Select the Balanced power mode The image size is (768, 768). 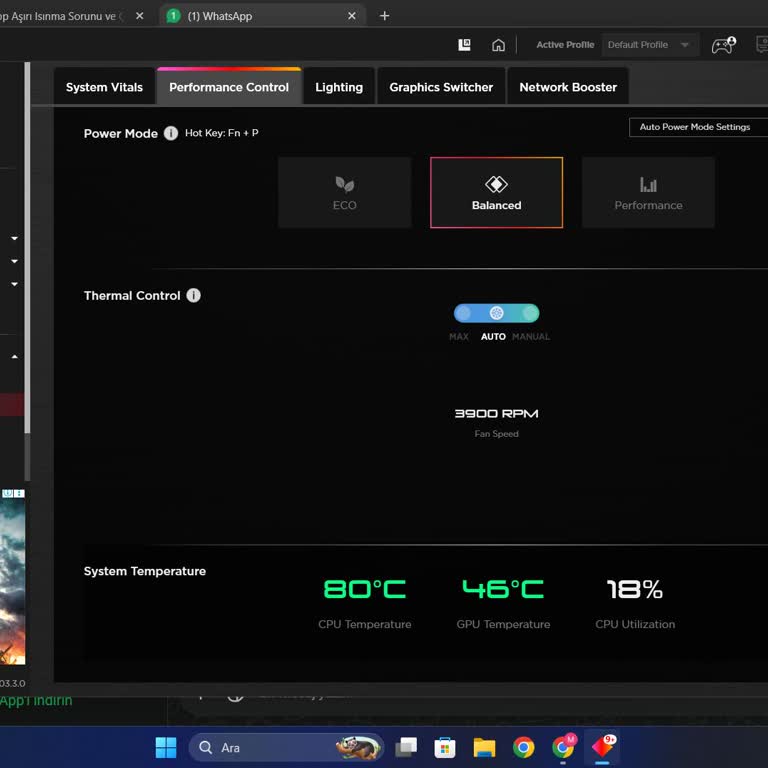tap(496, 192)
